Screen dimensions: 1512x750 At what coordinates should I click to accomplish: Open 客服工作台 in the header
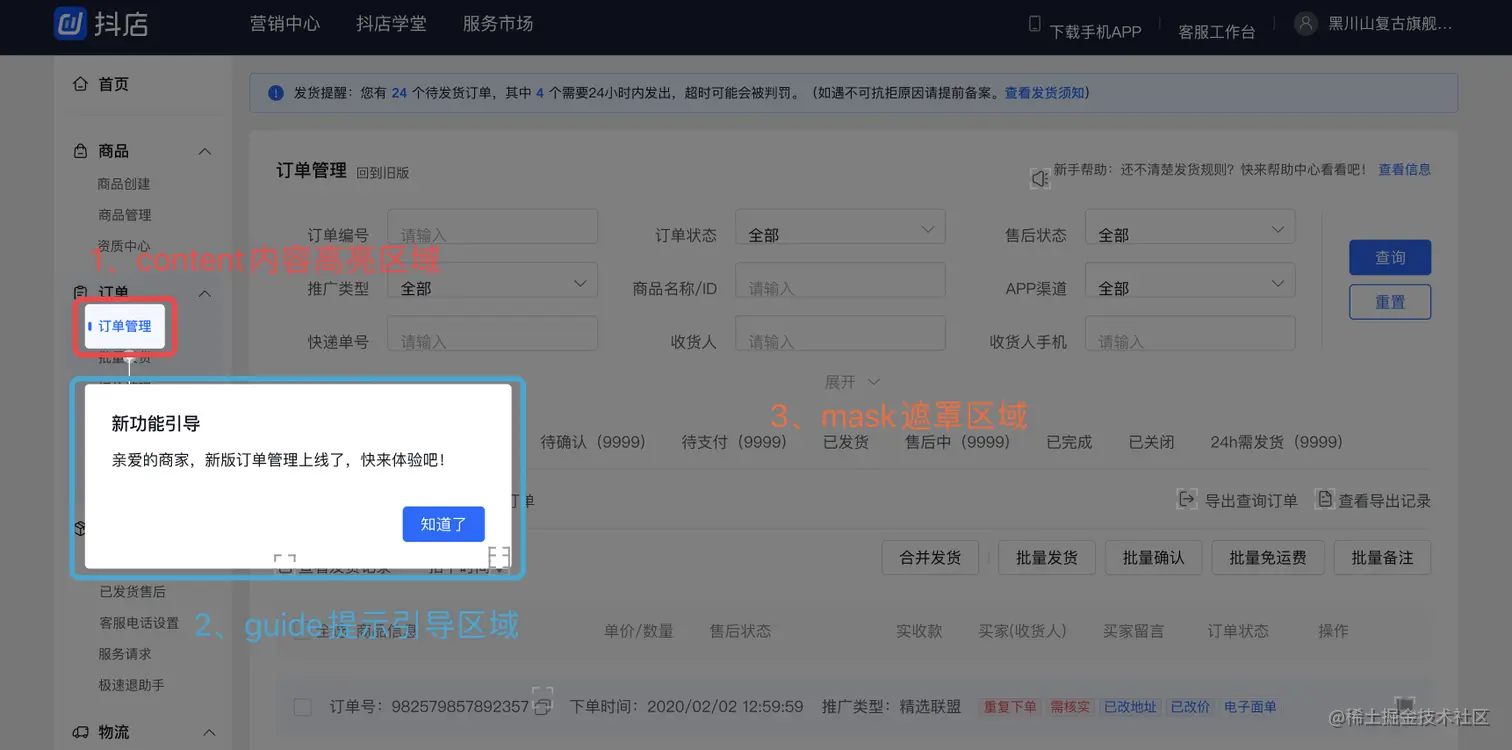1216,31
